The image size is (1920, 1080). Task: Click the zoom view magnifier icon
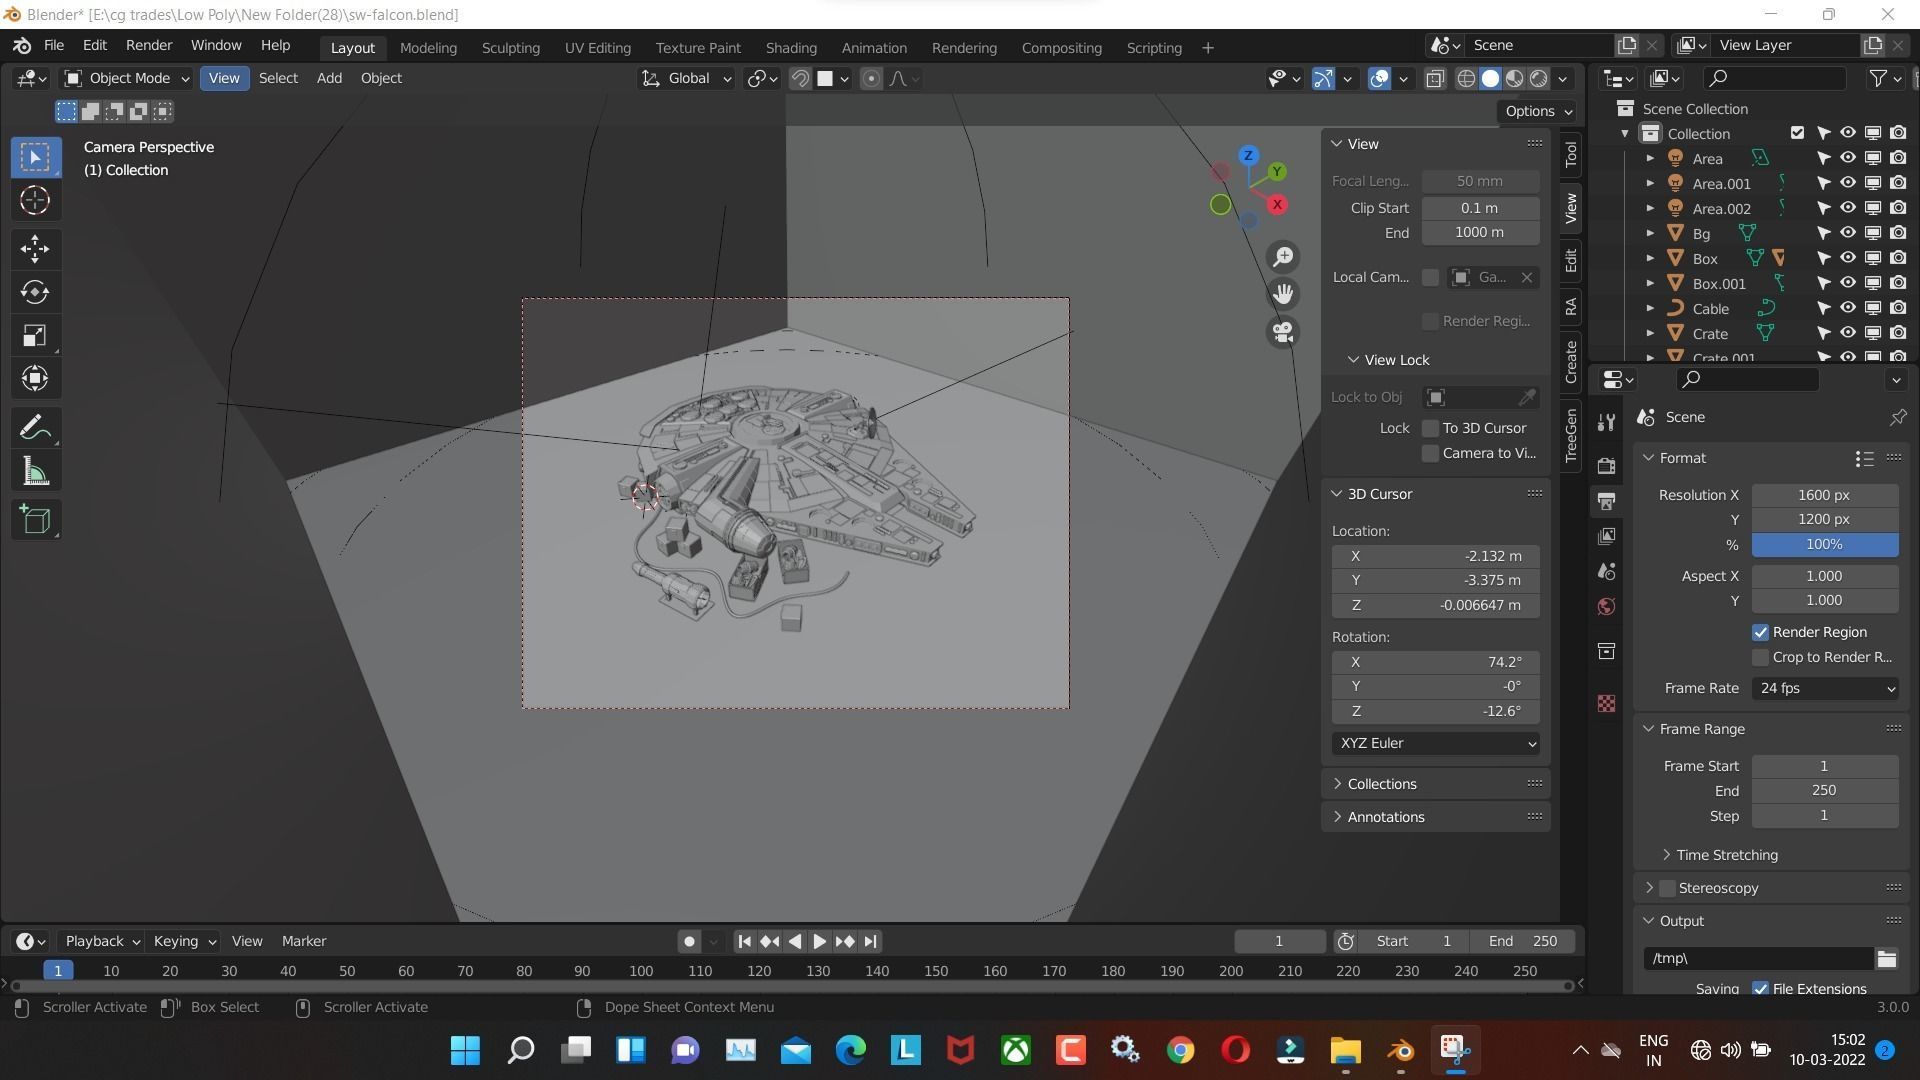[1283, 257]
